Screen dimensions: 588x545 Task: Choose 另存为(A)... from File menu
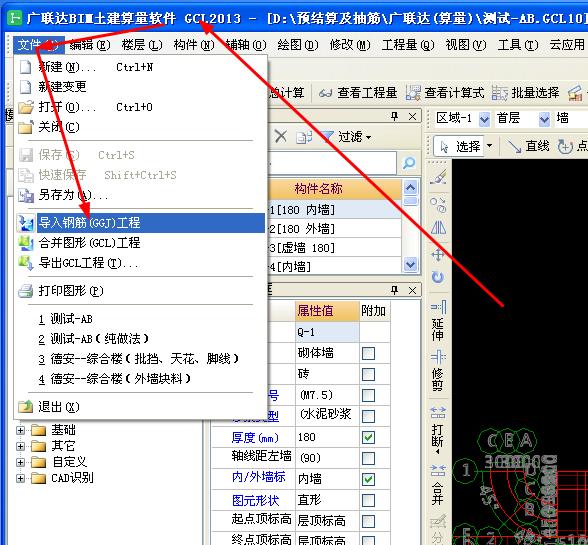tap(141, 195)
